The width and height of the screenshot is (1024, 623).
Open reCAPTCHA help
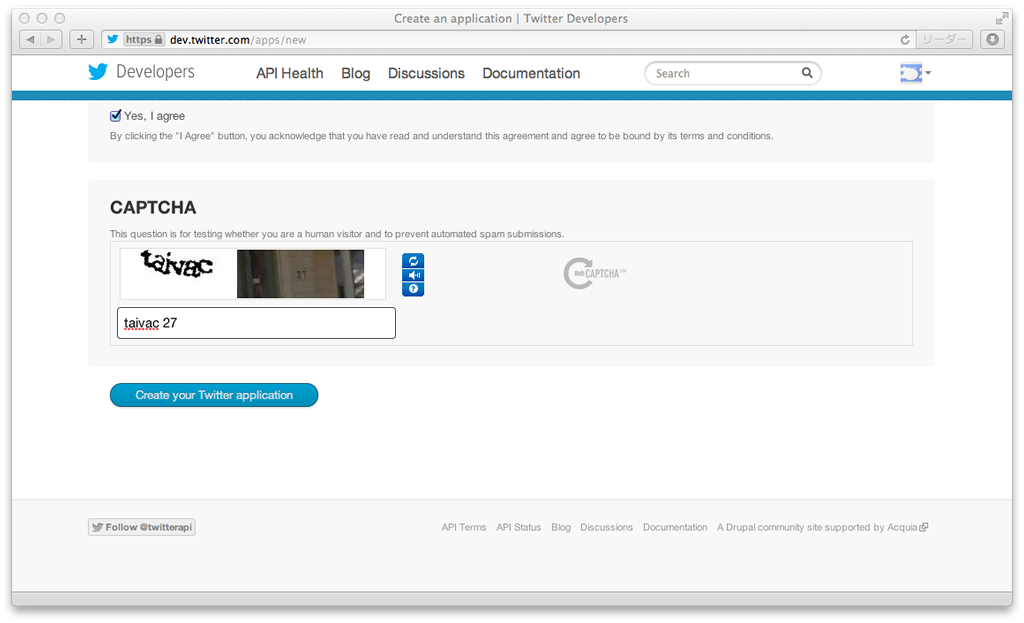(x=413, y=289)
